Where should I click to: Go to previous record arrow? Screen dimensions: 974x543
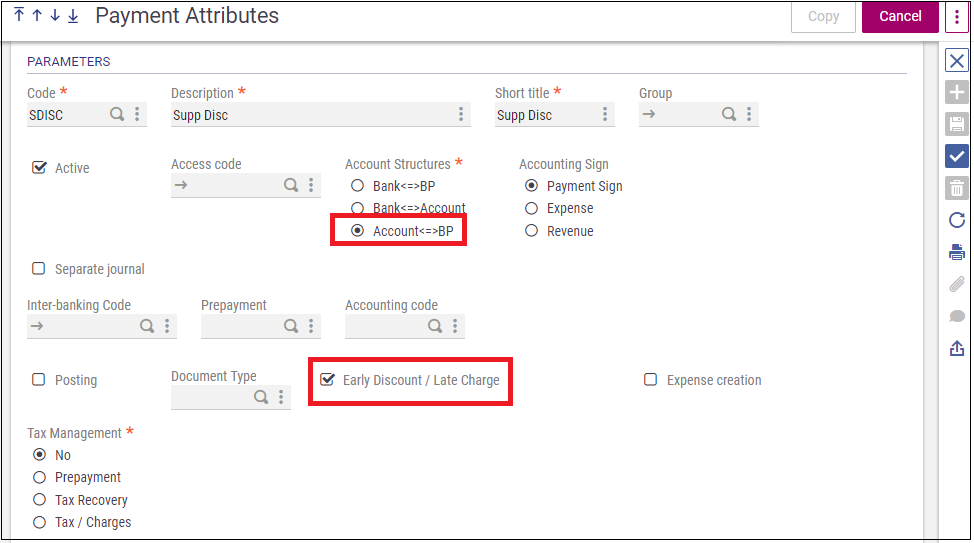(37, 15)
